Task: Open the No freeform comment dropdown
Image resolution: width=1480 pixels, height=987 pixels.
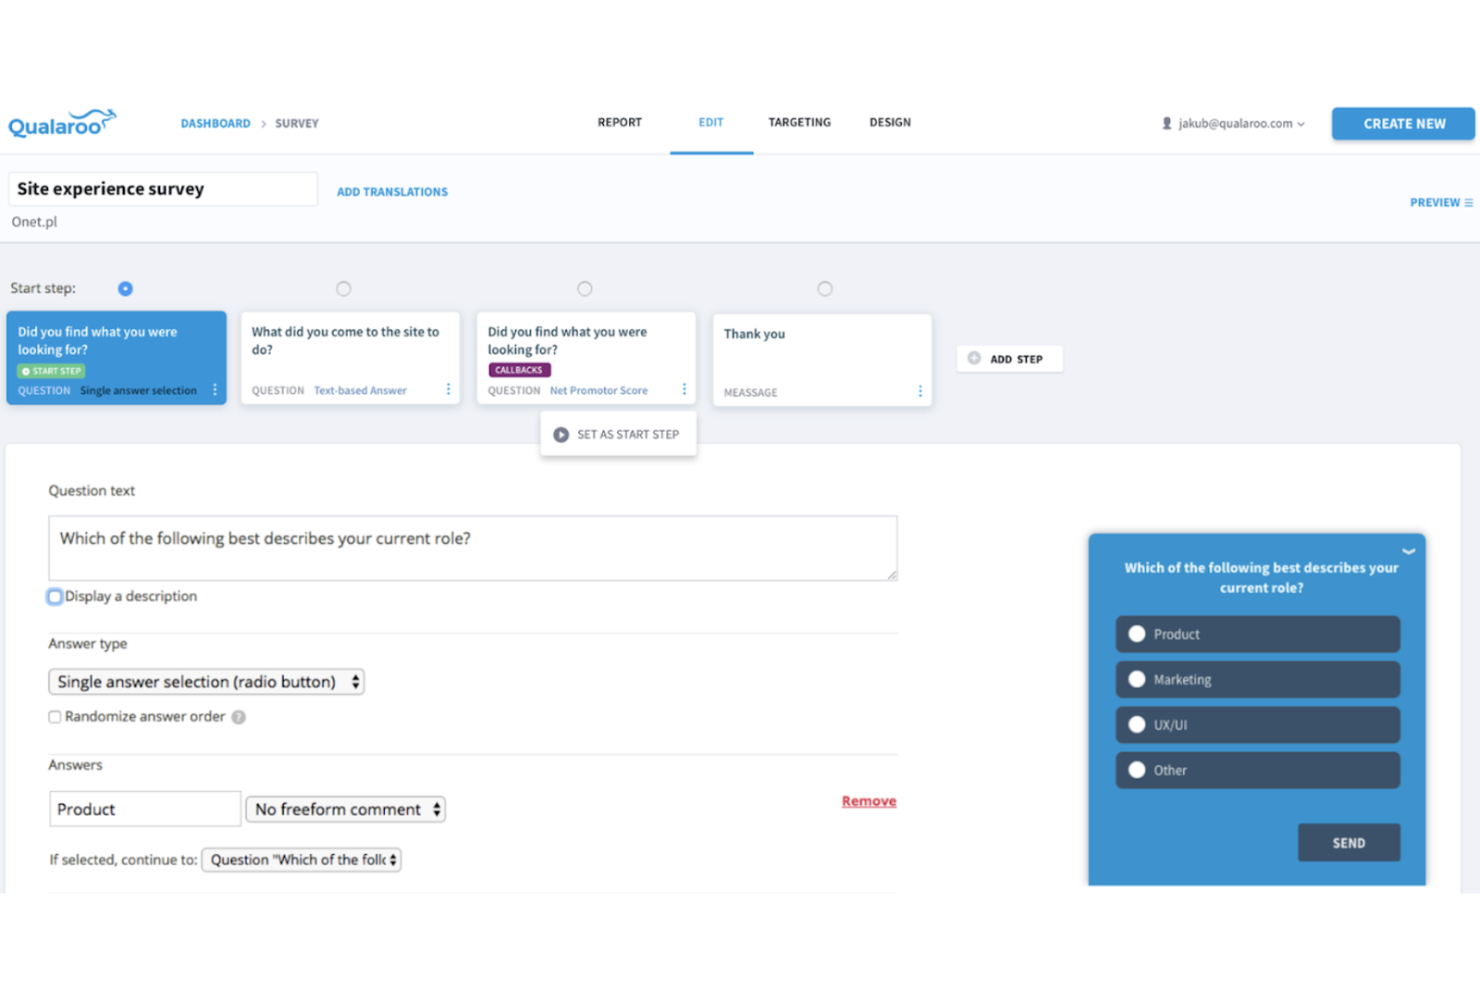Action: click(x=345, y=809)
